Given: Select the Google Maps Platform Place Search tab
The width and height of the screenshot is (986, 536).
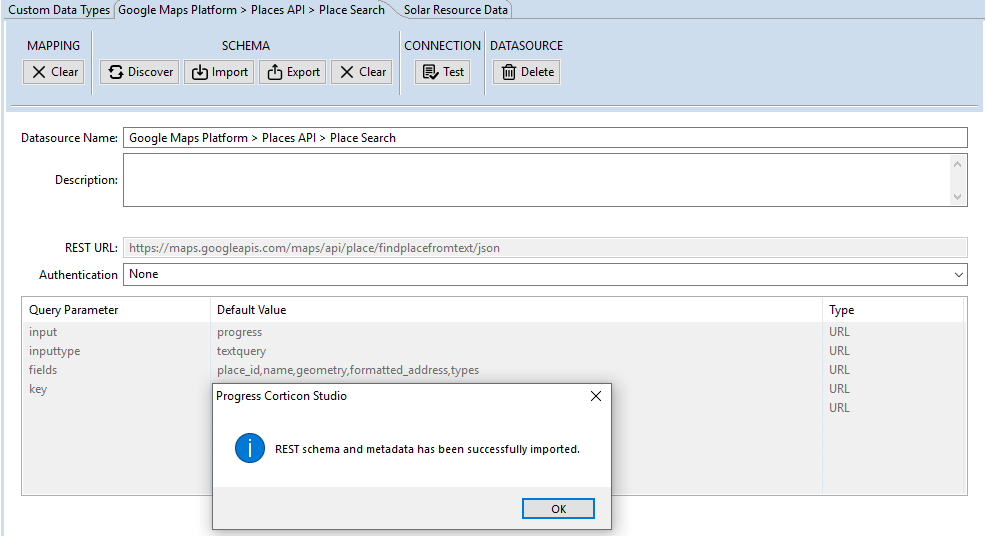Looking at the screenshot, I should [x=252, y=10].
